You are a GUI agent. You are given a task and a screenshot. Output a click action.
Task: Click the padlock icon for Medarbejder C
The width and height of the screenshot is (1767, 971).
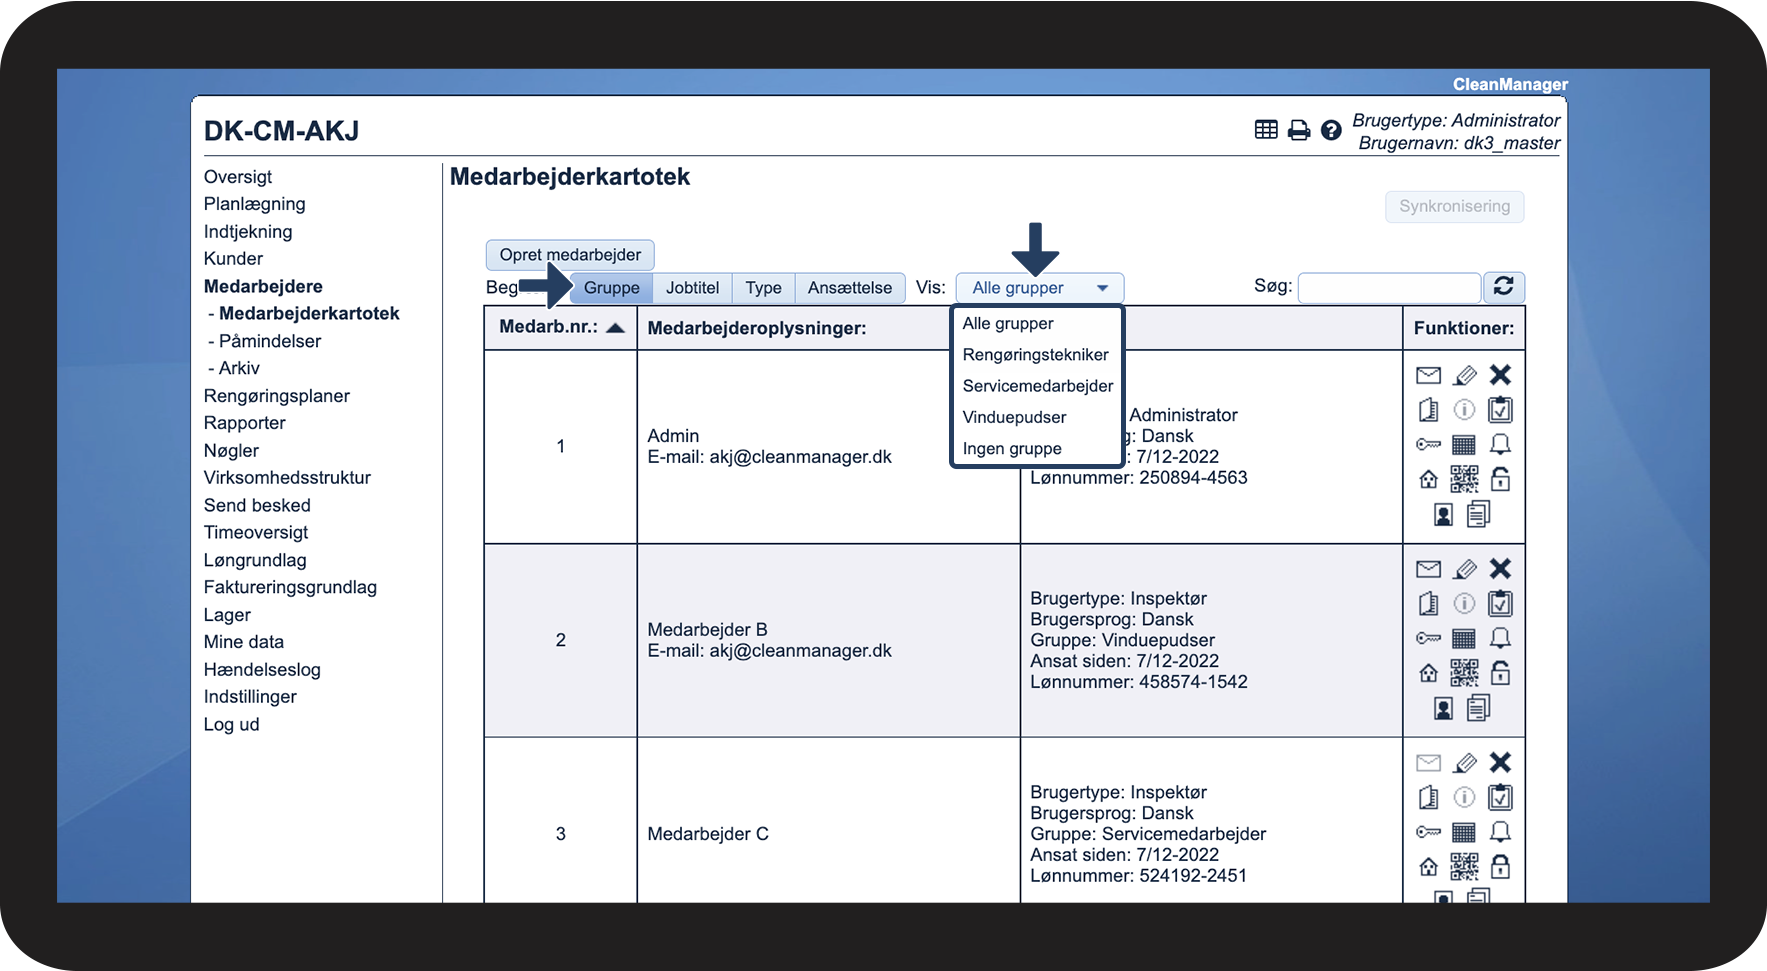1500,866
